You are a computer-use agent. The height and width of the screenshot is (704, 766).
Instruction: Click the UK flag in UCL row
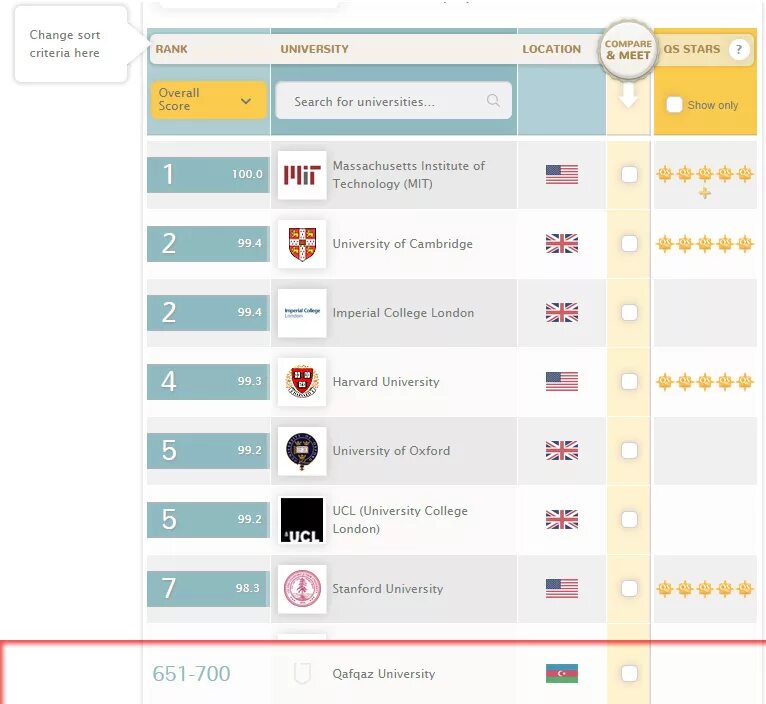[562, 519]
